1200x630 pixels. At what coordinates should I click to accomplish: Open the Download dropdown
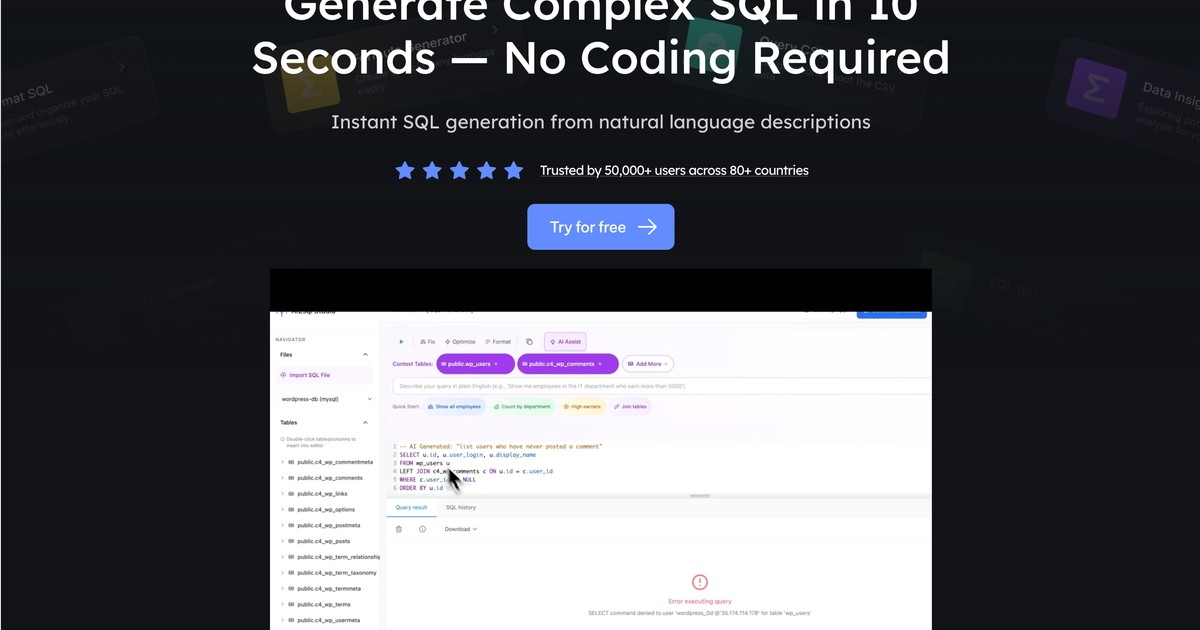461,529
